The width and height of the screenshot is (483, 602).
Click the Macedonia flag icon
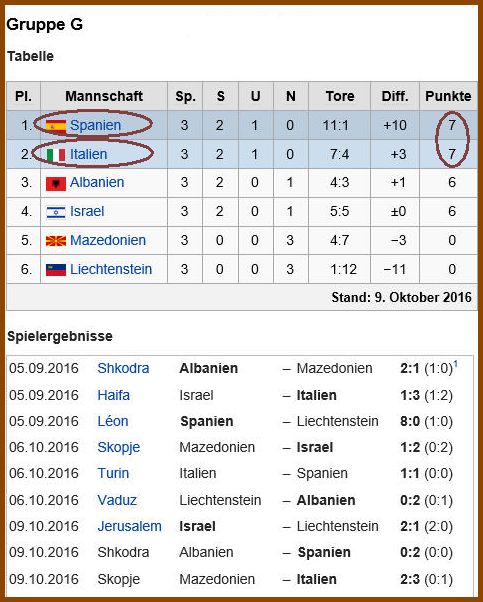coord(56,241)
